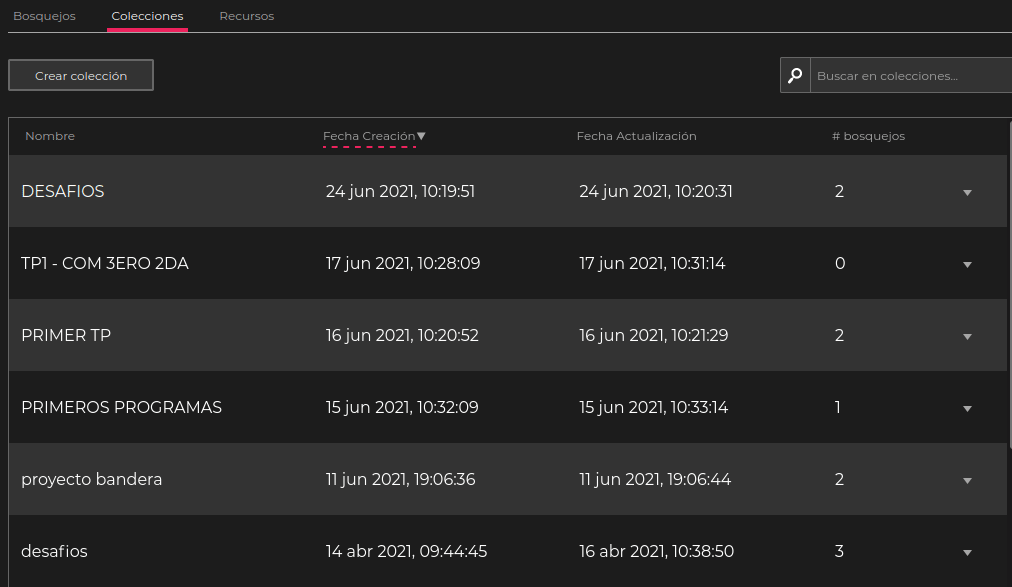Sort by Fecha Actualización column header

(x=636, y=136)
